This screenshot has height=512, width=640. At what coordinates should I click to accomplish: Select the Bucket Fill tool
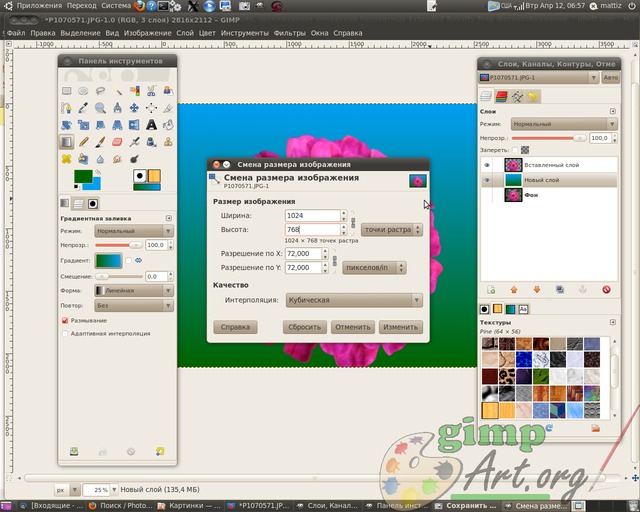[x=168, y=125]
